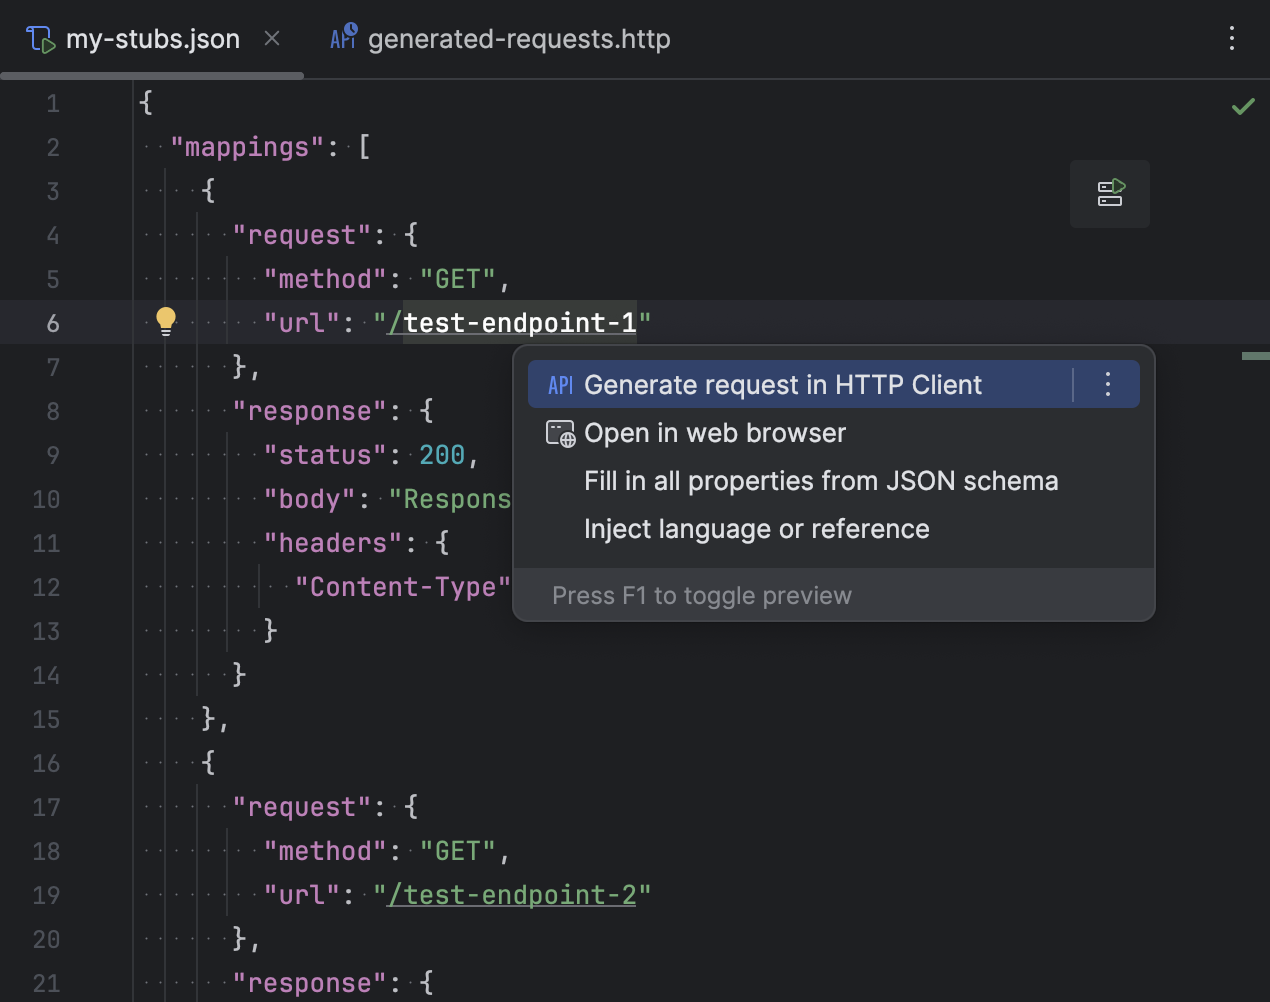Click the API icon beside Generate request entry

[560, 384]
